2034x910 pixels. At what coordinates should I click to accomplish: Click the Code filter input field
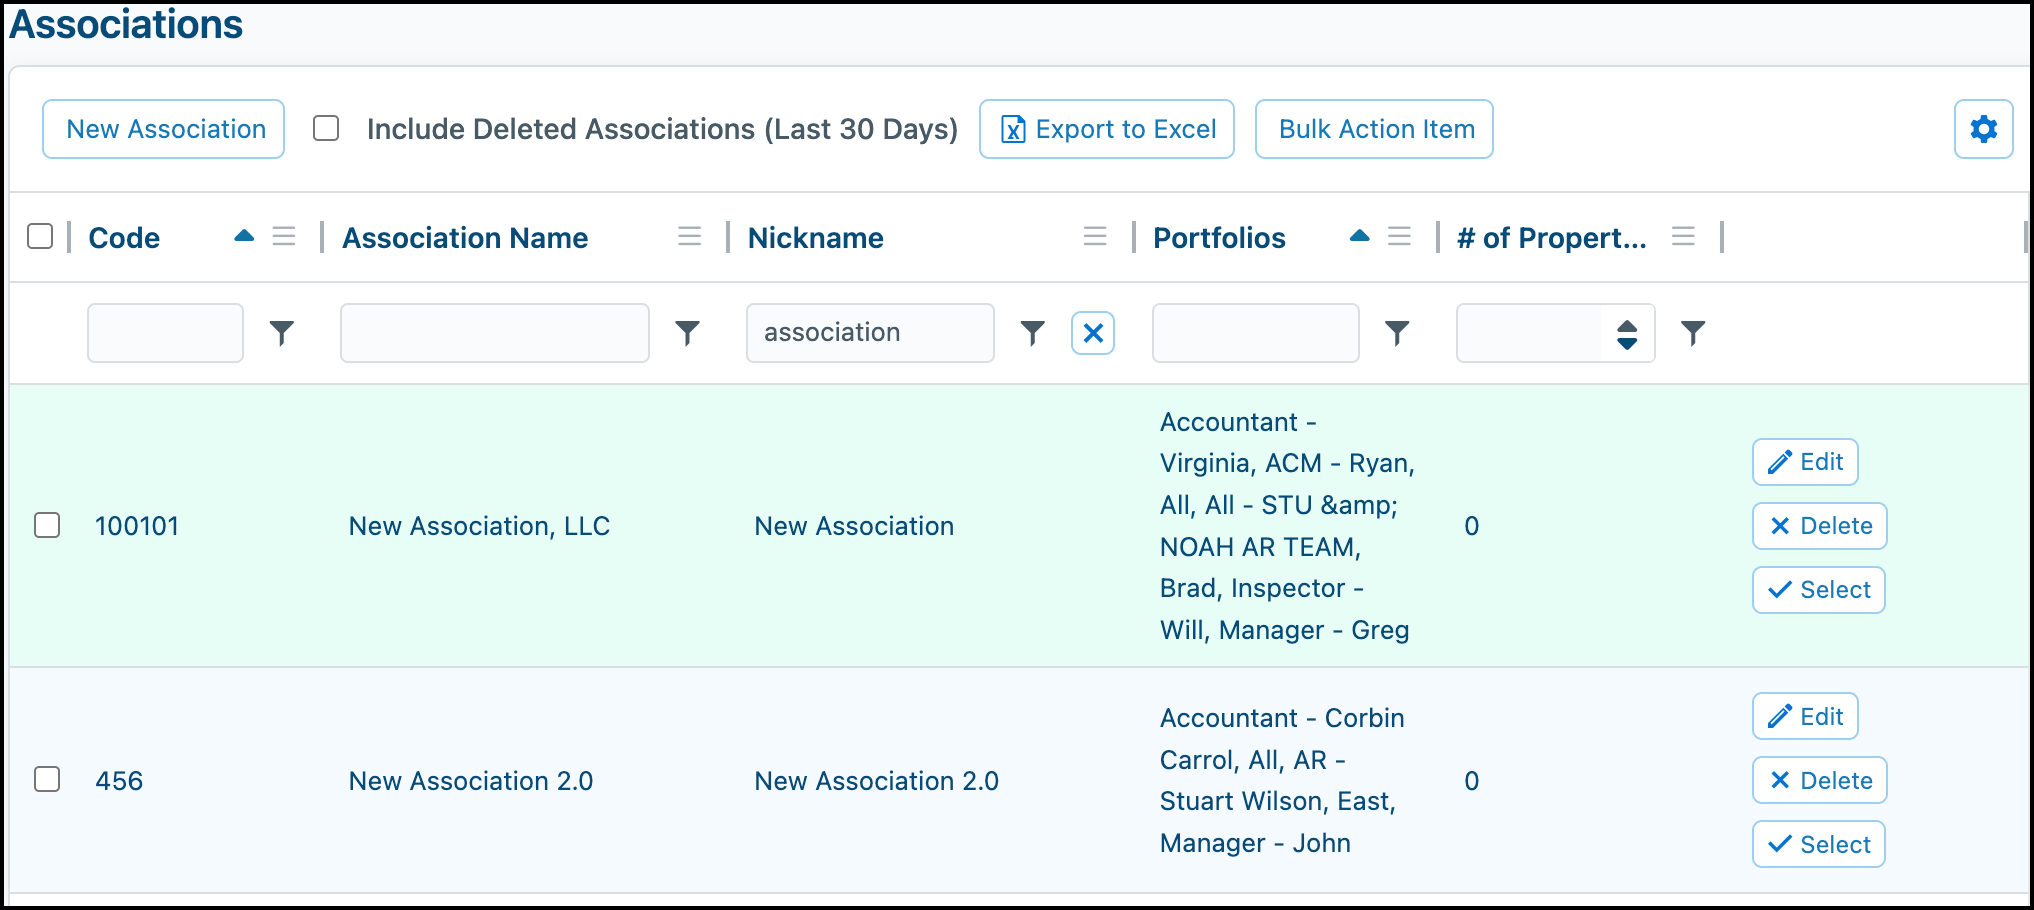click(x=166, y=333)
